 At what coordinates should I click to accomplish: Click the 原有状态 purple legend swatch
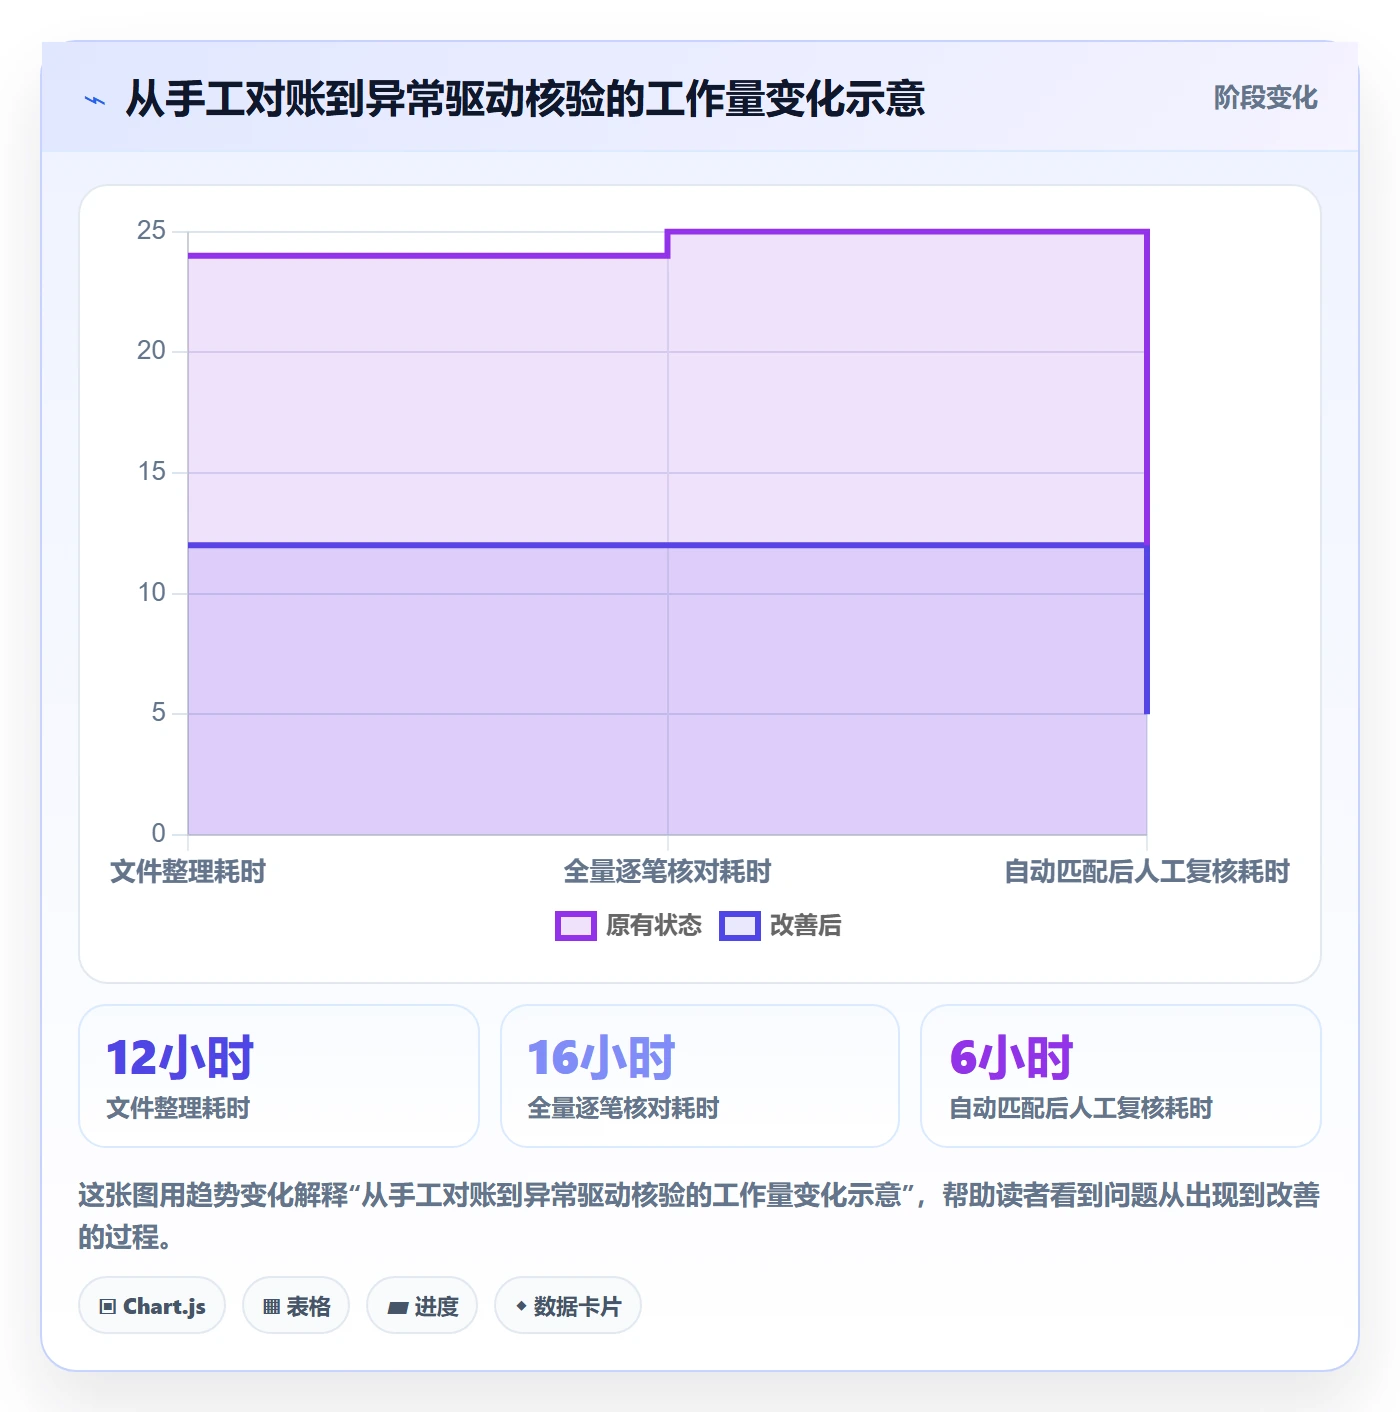[576, 926]
